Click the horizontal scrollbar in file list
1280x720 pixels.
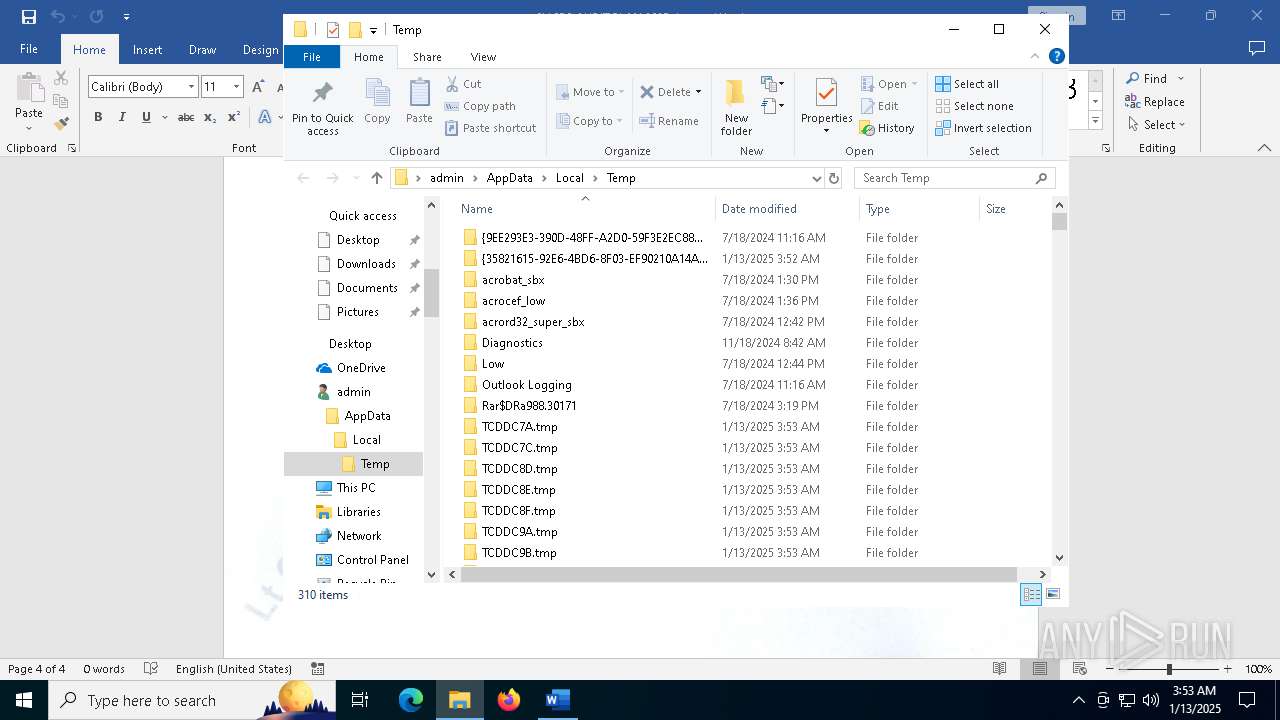pyautogui.click(x=738, y=574)
